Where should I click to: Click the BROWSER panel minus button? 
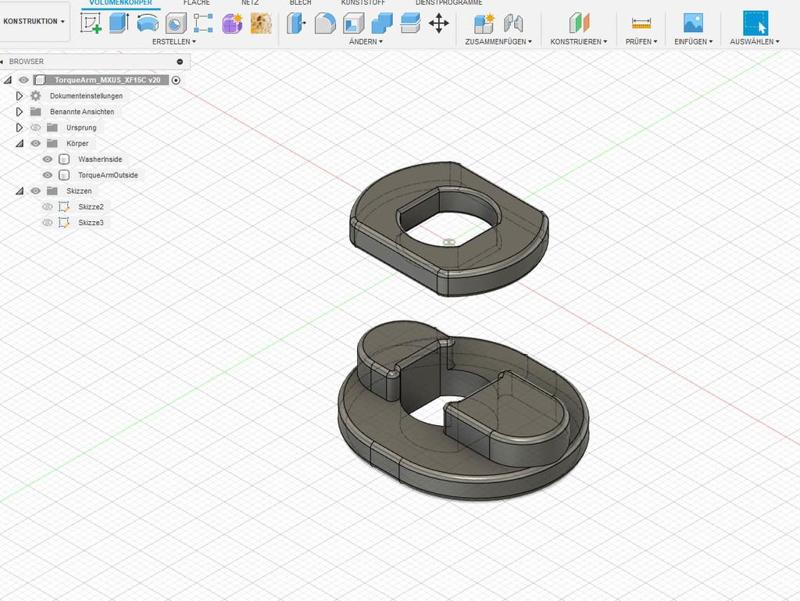pos(180,61)
